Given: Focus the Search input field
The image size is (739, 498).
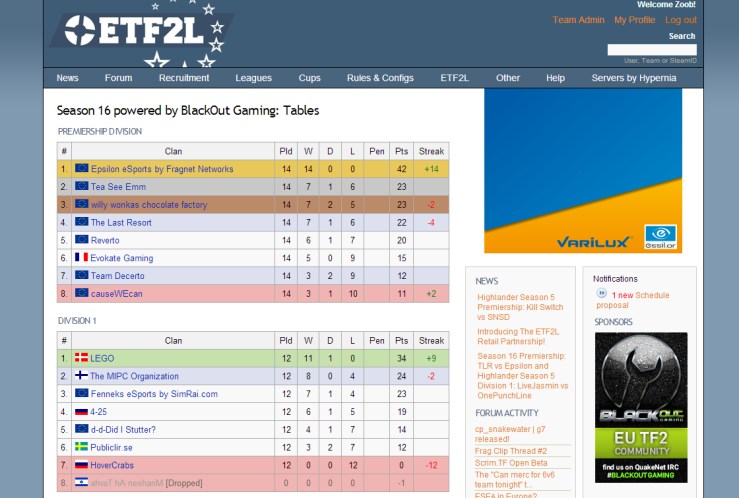Looking at the screenshot, I should (652, 50).
